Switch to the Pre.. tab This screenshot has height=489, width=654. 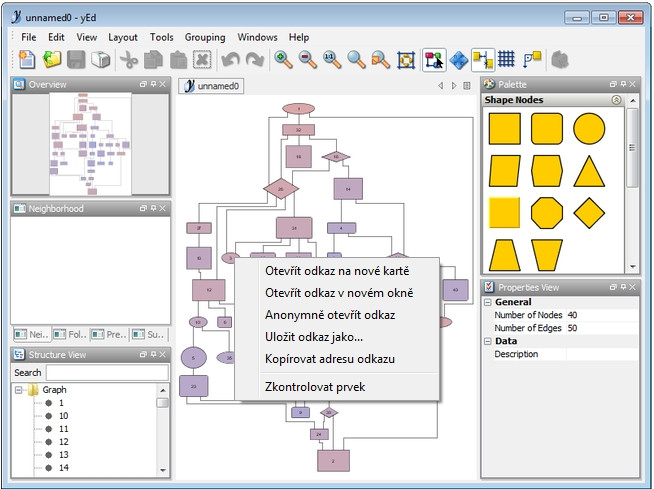click(x=109, y=334)
